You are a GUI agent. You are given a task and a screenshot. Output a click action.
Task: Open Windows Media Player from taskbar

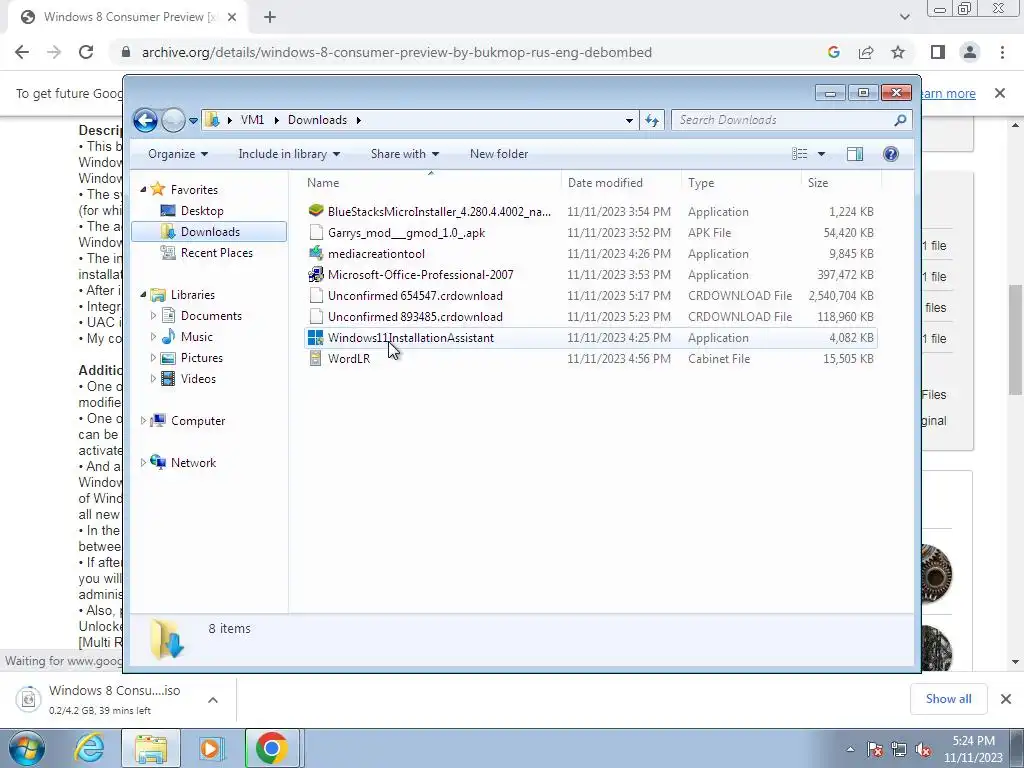click(x=211, y=748)
